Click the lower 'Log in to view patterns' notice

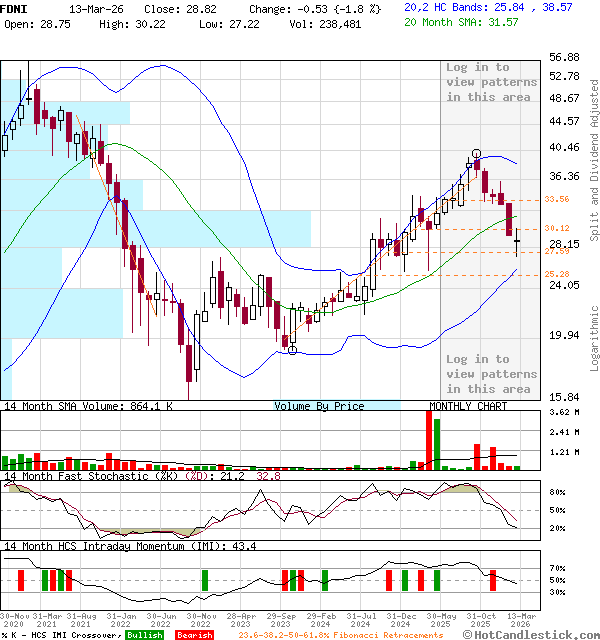click(491, 374)
